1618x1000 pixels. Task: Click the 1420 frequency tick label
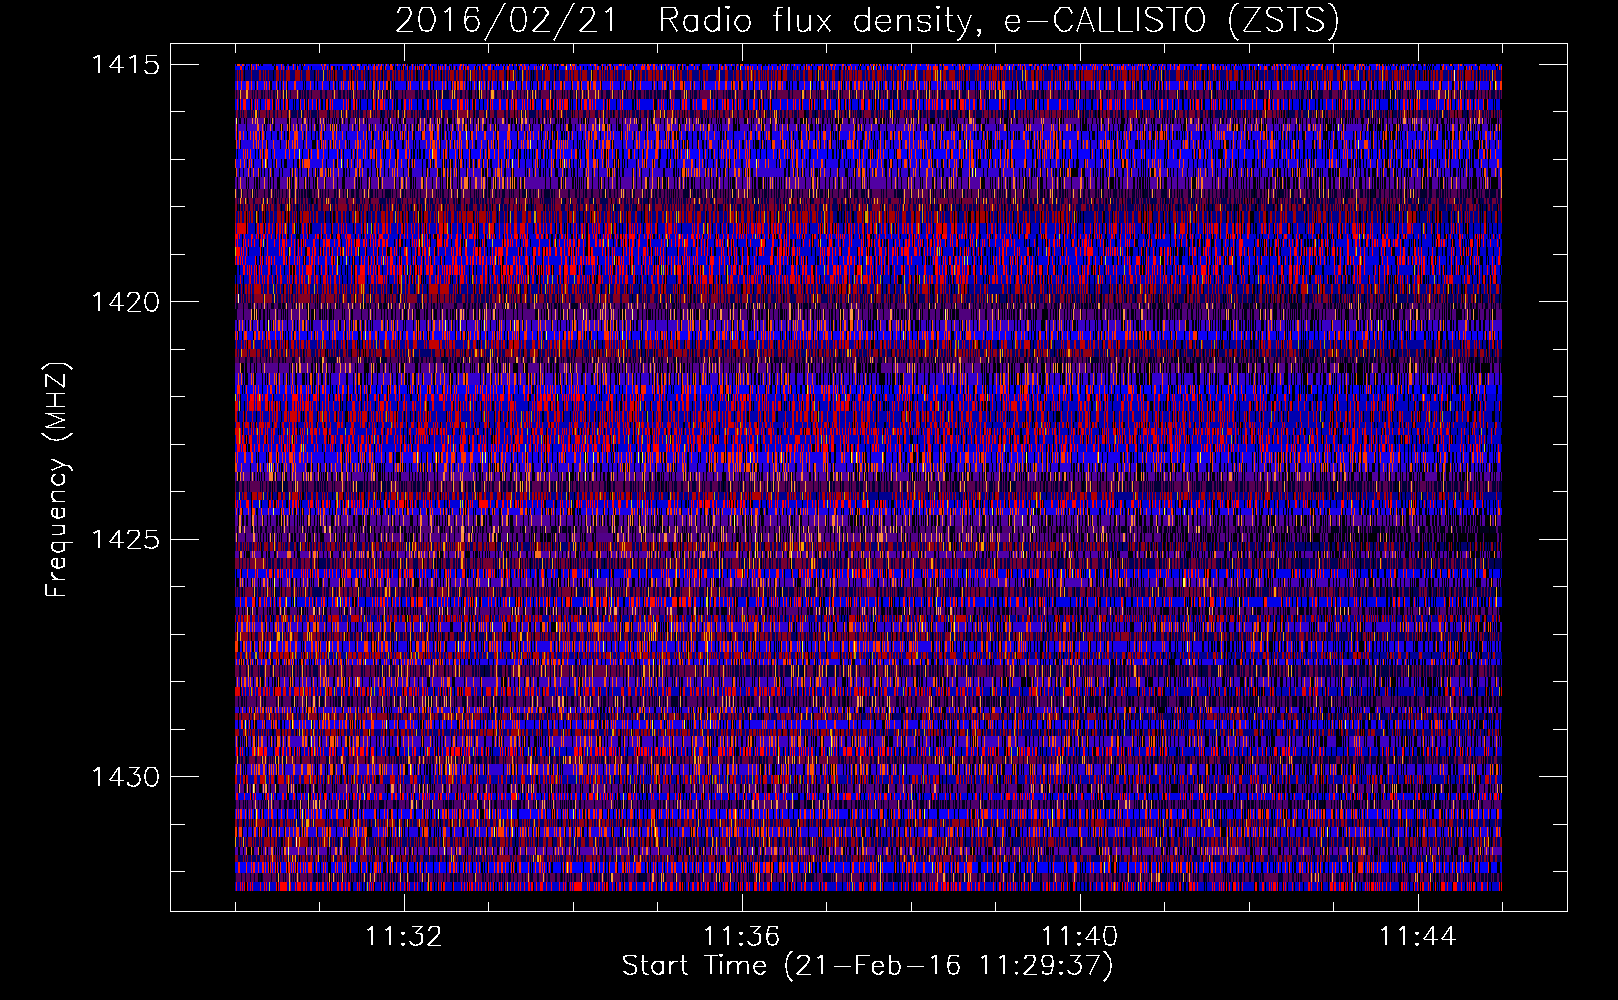point(126,301)
